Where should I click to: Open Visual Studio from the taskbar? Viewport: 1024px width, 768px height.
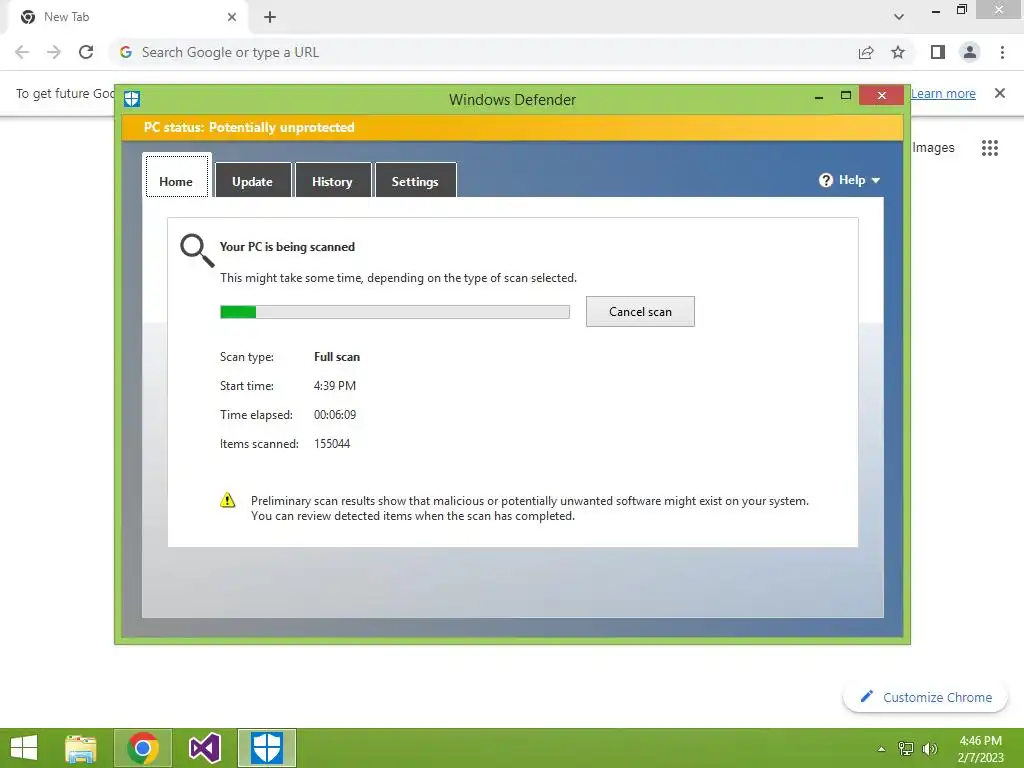point(204,748)
